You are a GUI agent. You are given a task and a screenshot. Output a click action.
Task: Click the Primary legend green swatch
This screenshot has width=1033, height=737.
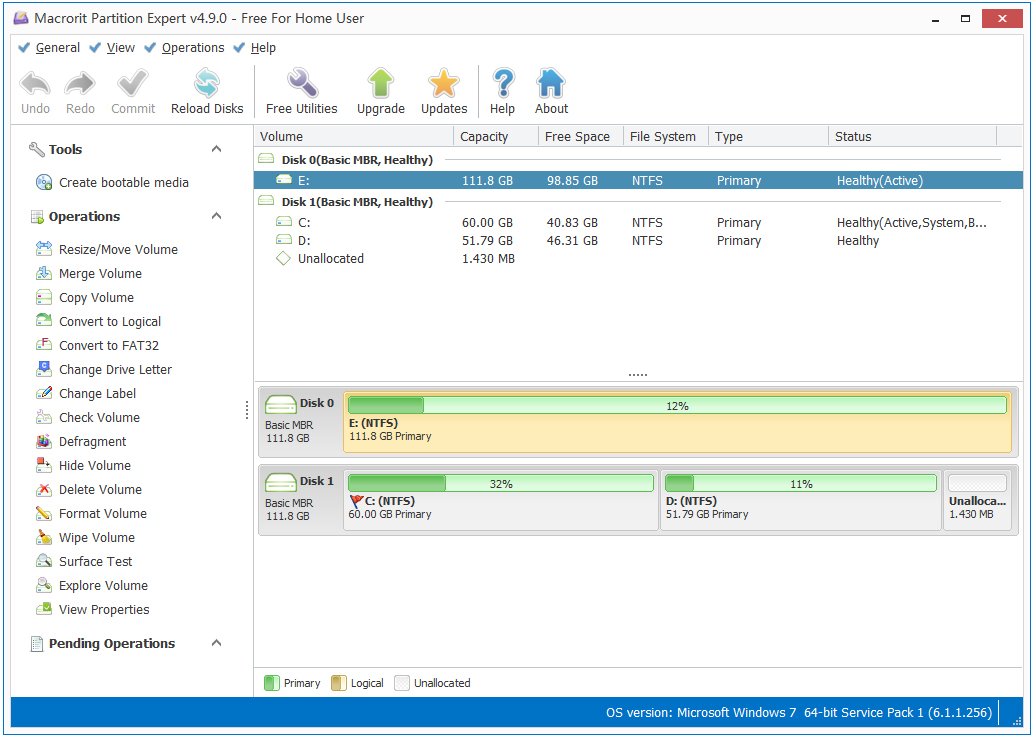pyautogui.click(x=271, y=683)
